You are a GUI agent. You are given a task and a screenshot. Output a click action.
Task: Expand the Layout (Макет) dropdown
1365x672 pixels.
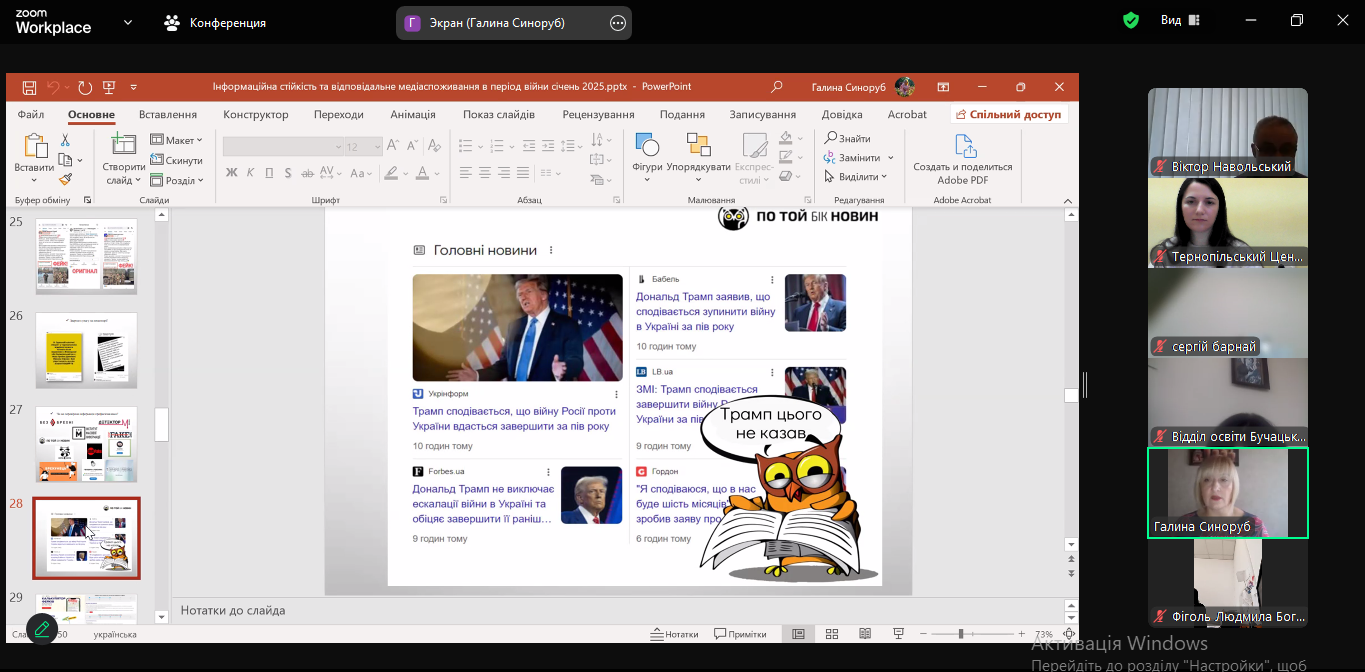[177, 140]
